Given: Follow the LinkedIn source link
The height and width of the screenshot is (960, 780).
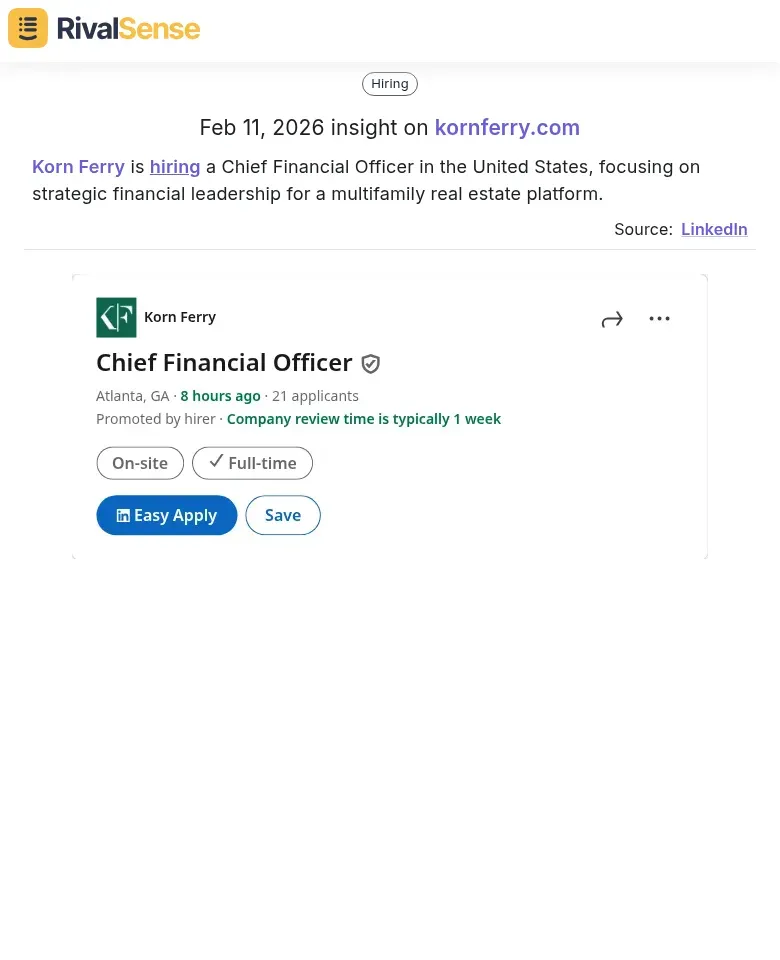Looking at the screenshot, I should (x=714, y=229).
